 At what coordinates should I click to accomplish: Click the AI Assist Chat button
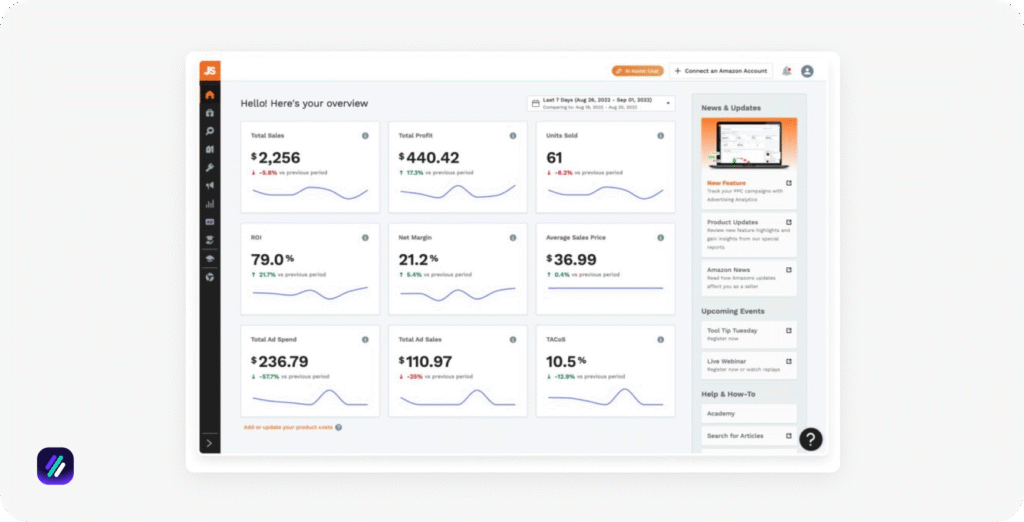tap(637, 71)
